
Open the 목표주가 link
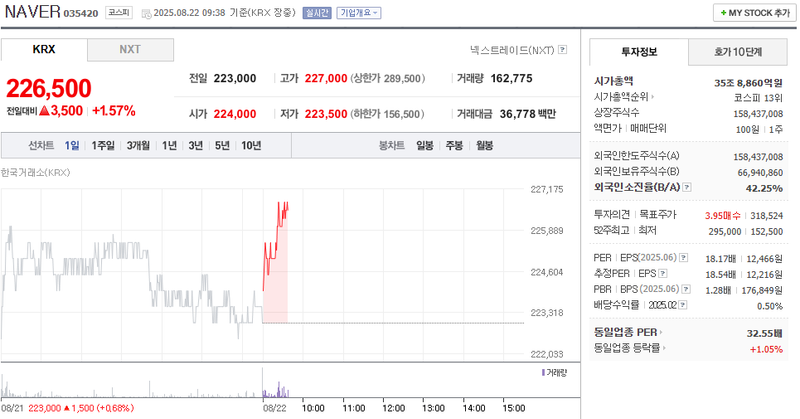click(658, 214)
